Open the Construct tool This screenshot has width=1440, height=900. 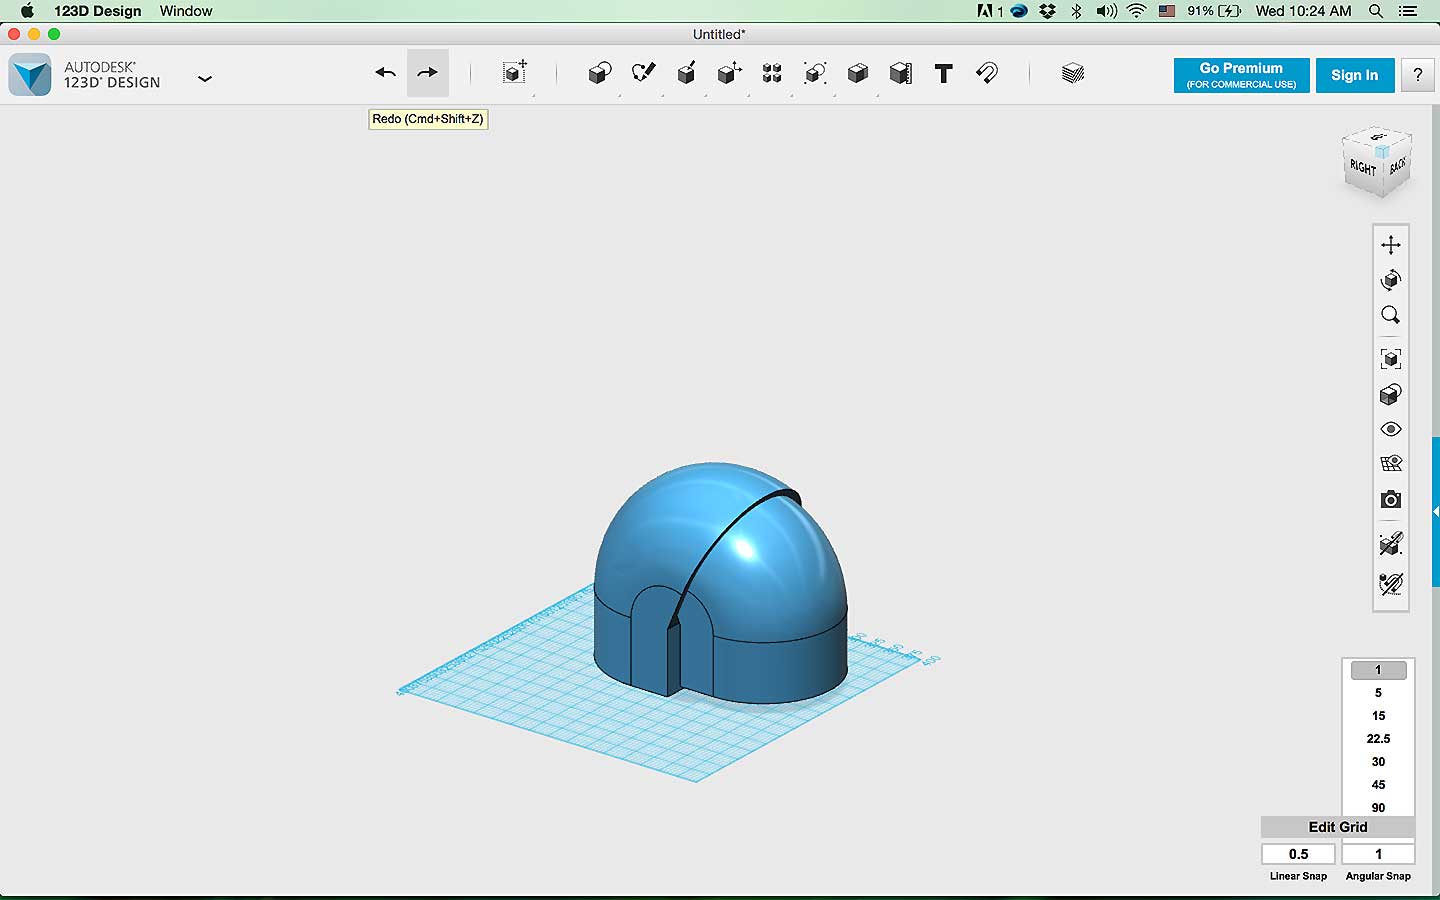(x=686, y=73)
